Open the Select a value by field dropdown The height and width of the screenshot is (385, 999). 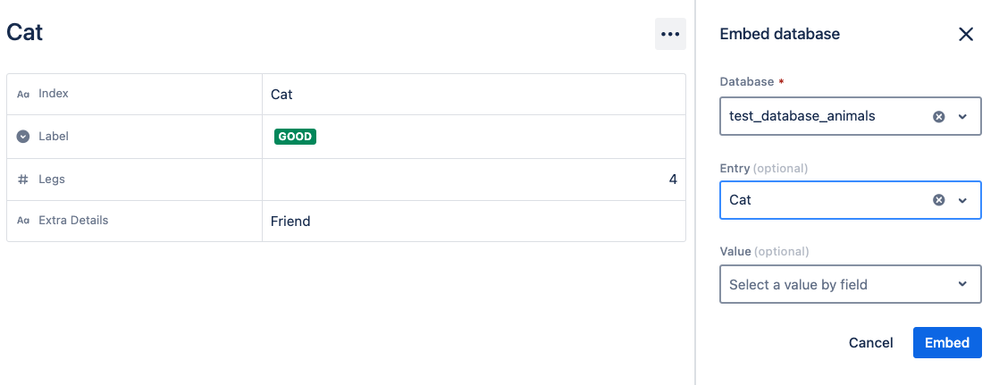tap(851, 284)
